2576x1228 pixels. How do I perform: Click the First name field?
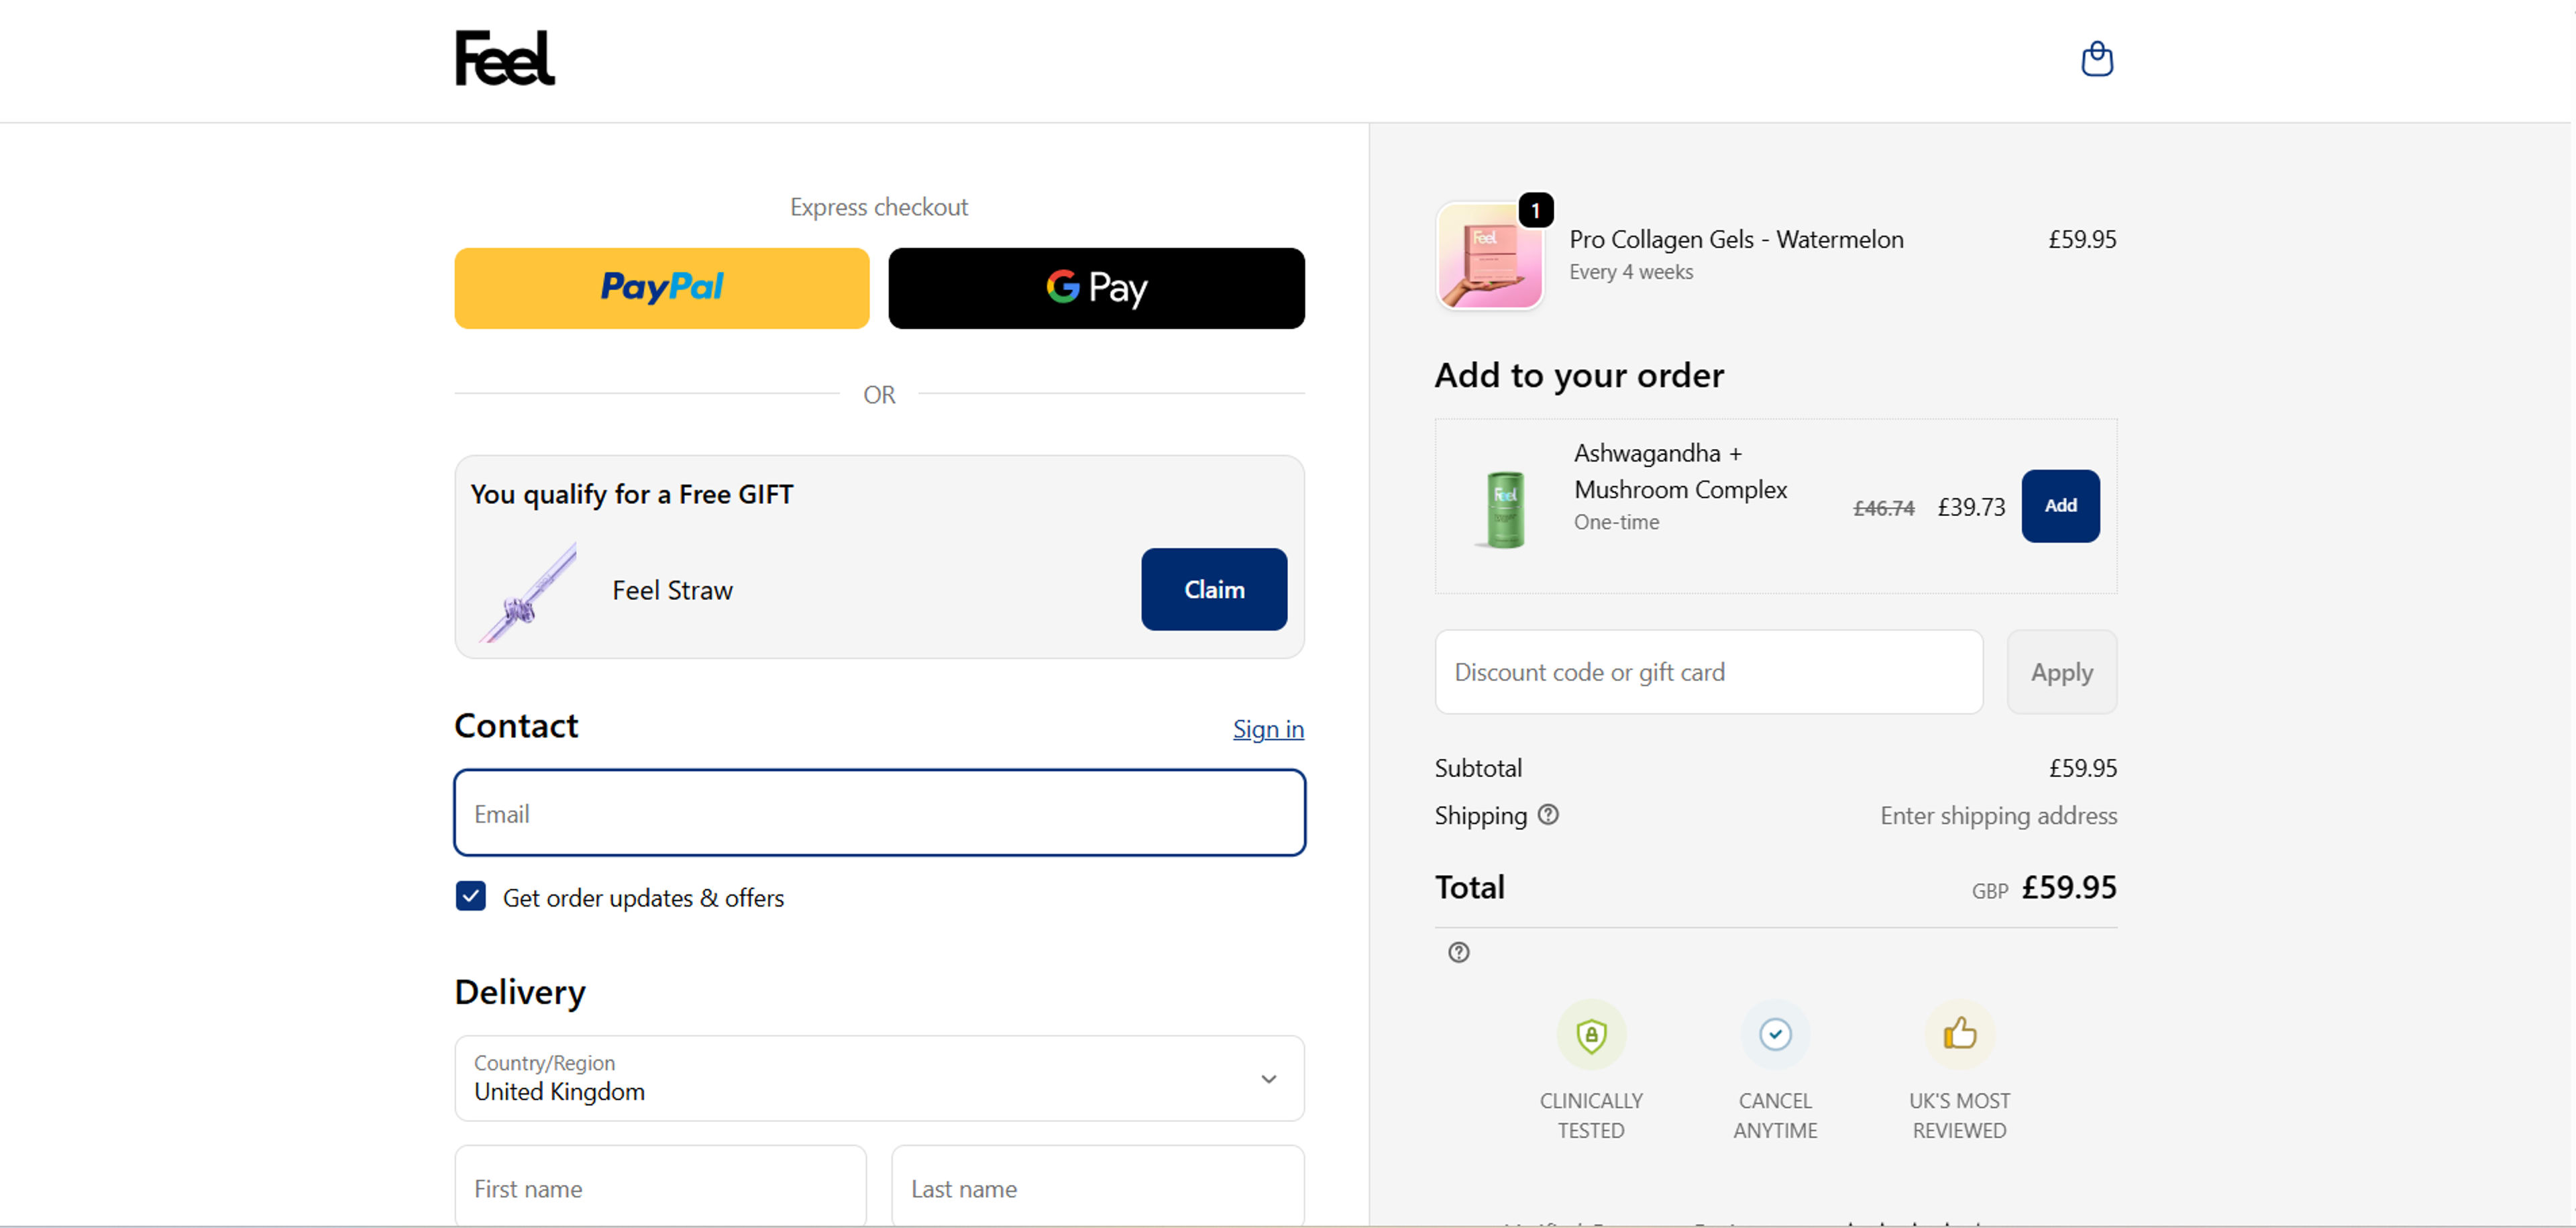point(659,1188)
